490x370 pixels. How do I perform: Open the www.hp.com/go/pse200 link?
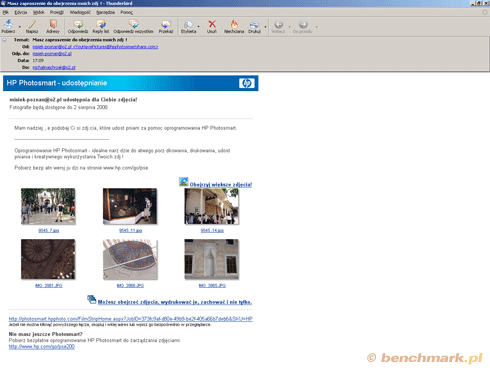[42, 346]
